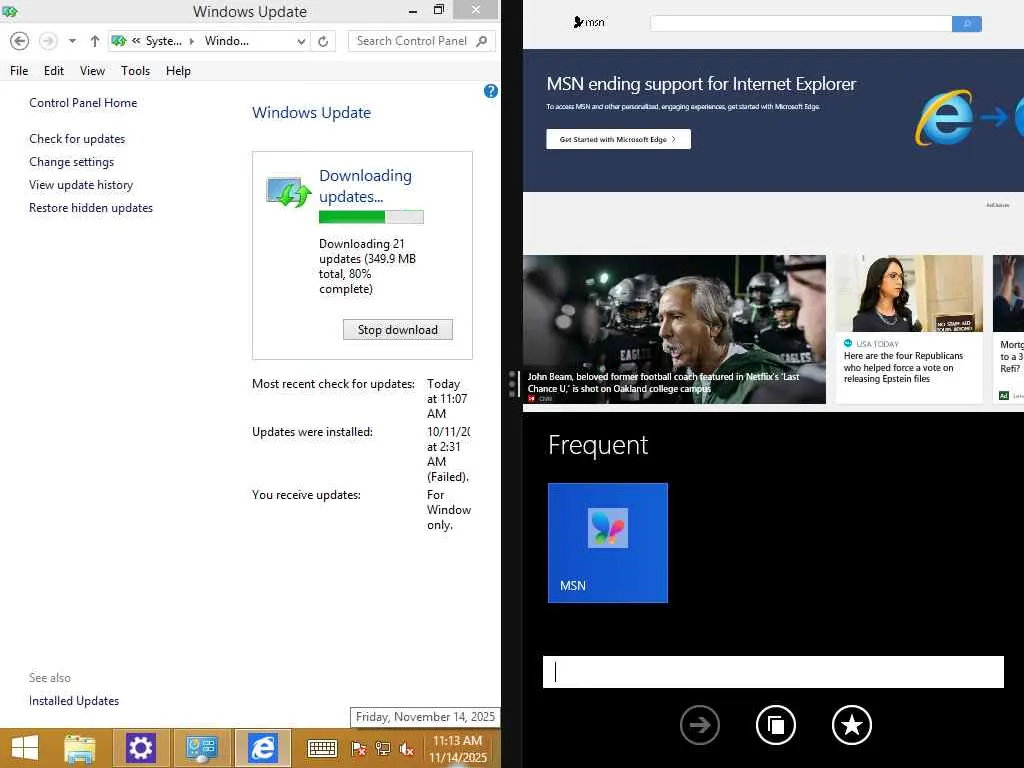Open the Edit menu
Viewport: 1024px width, 768px height.
tap(54, 71)
